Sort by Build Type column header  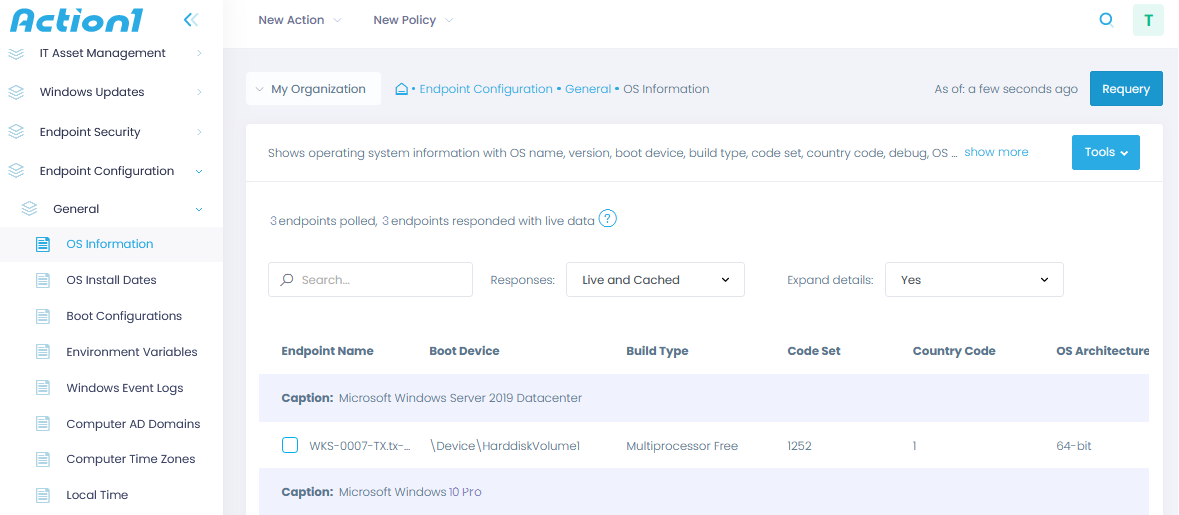click(x=657, y=351)
